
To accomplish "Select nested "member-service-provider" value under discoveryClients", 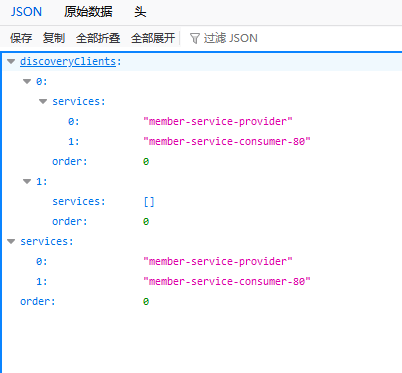I will click(x=218, y=121).
